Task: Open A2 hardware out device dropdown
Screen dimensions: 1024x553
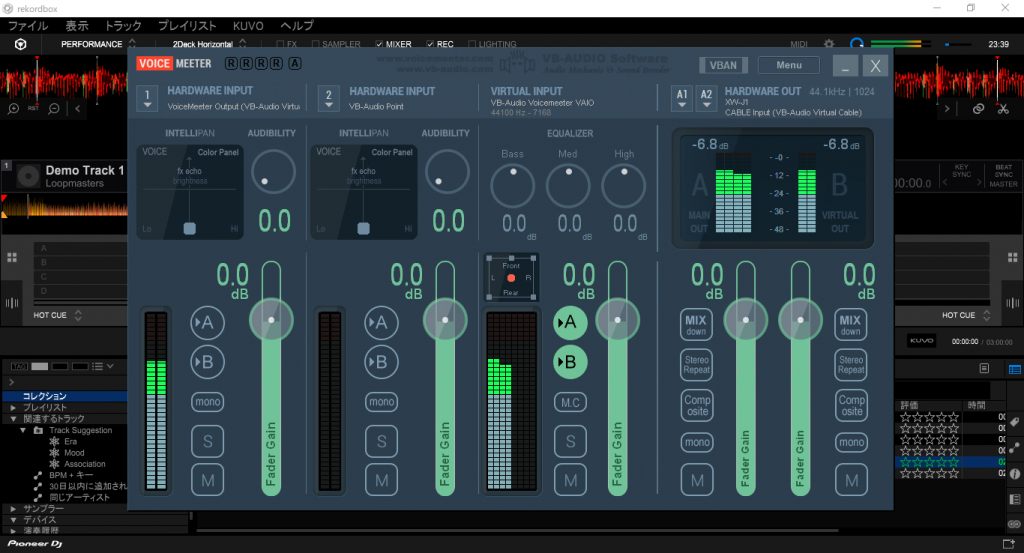Action: pyautogui.click(x=707, y=99)
